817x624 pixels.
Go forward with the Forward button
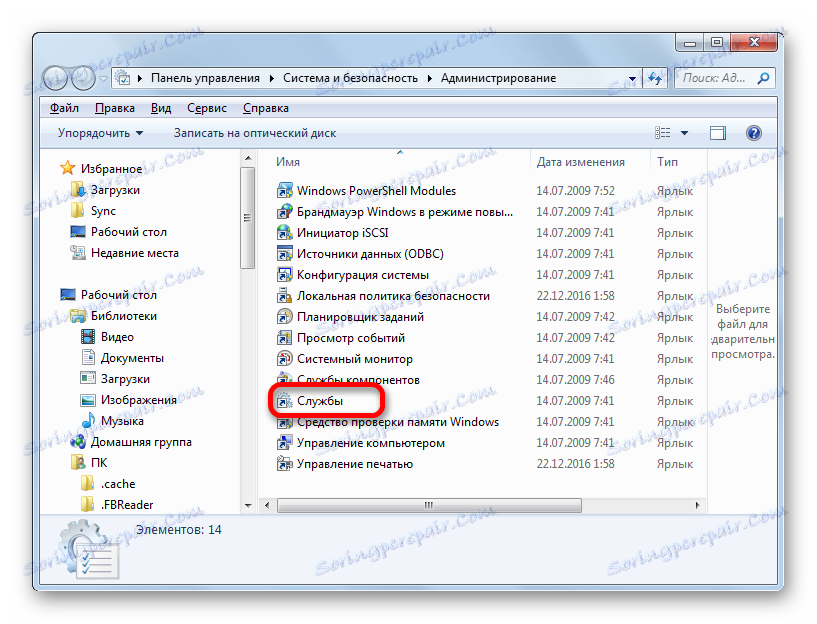pyautogui.click(x=83, y=78)
